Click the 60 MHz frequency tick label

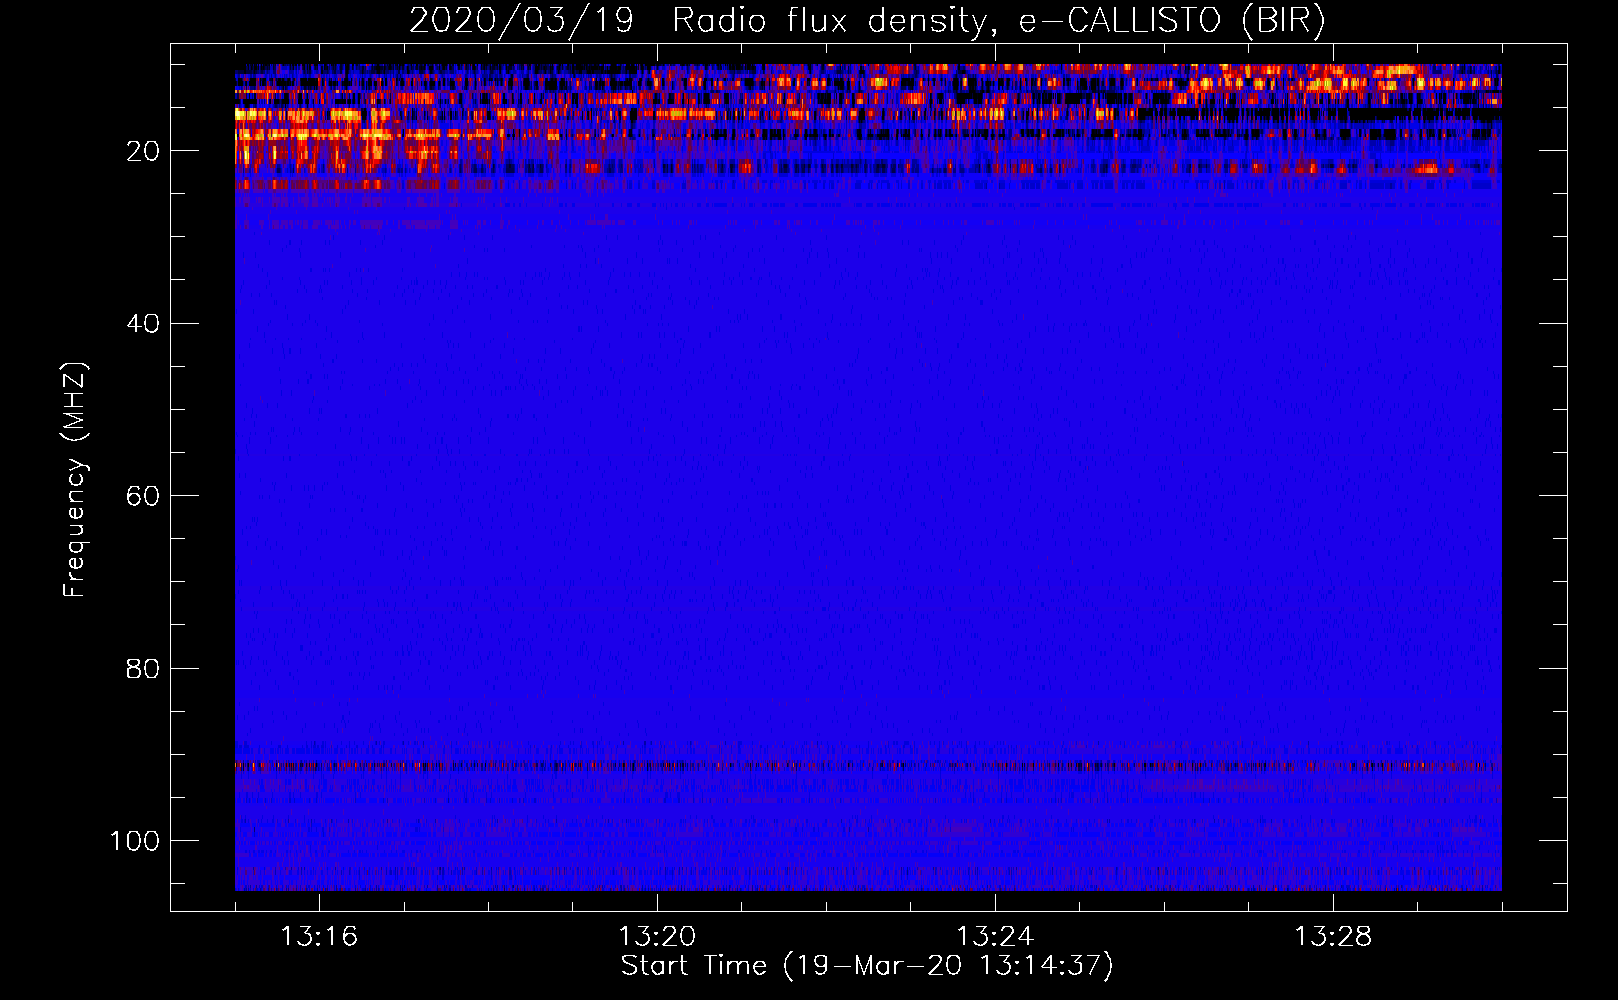pos(143,496)
